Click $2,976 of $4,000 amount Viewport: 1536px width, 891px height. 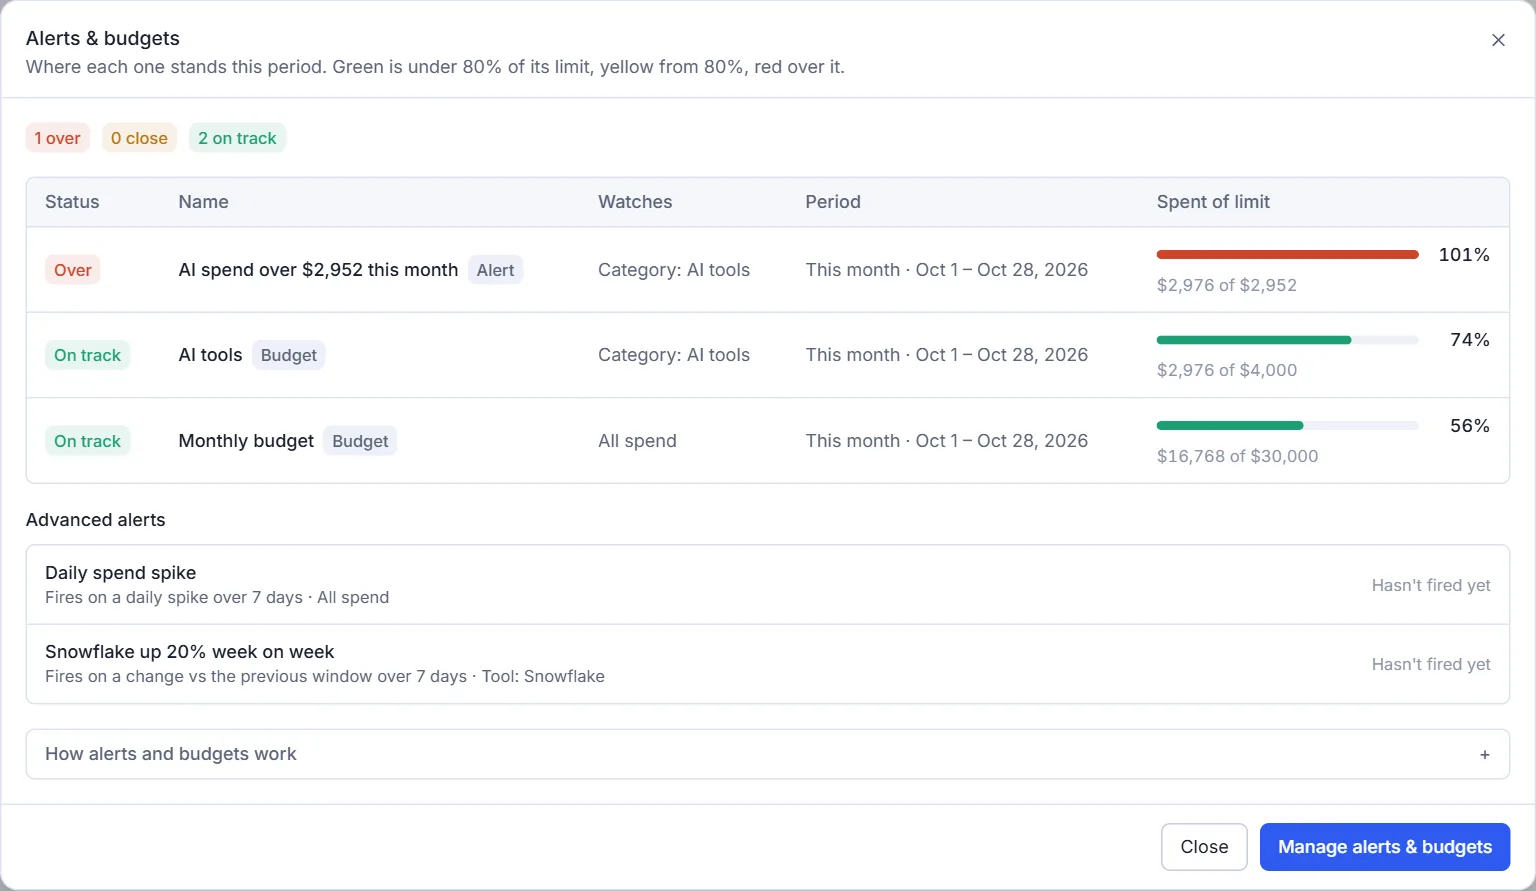pyautogui.click(x=1227, y=370)
